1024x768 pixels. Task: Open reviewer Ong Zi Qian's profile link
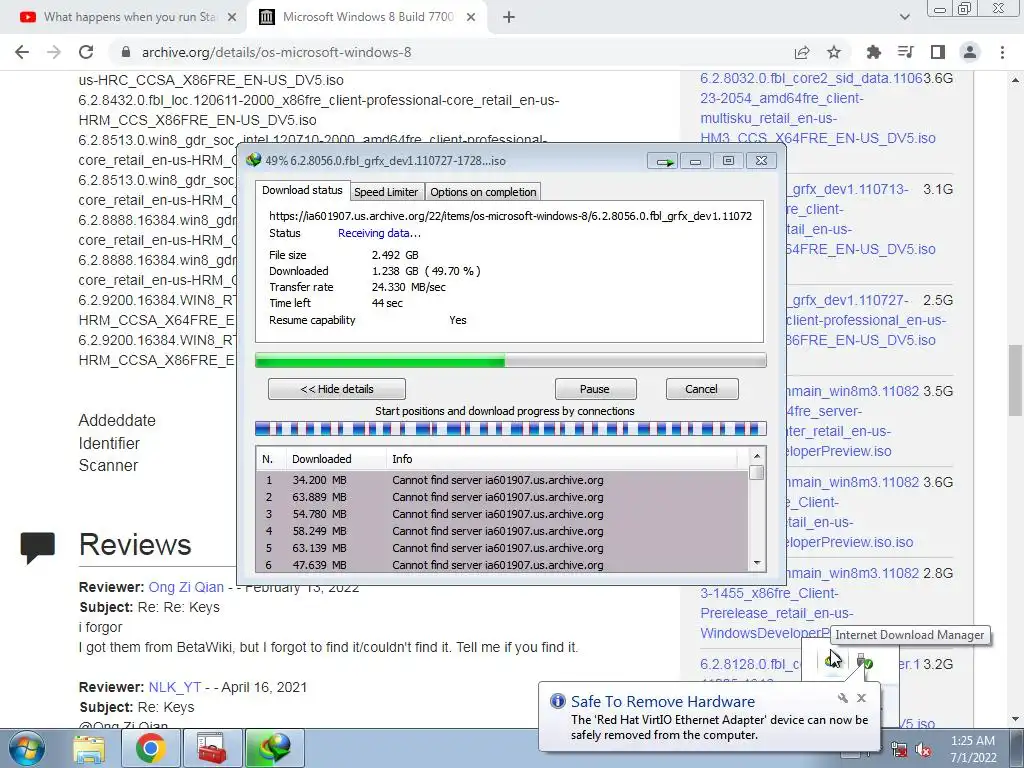(x=186, y=587)
